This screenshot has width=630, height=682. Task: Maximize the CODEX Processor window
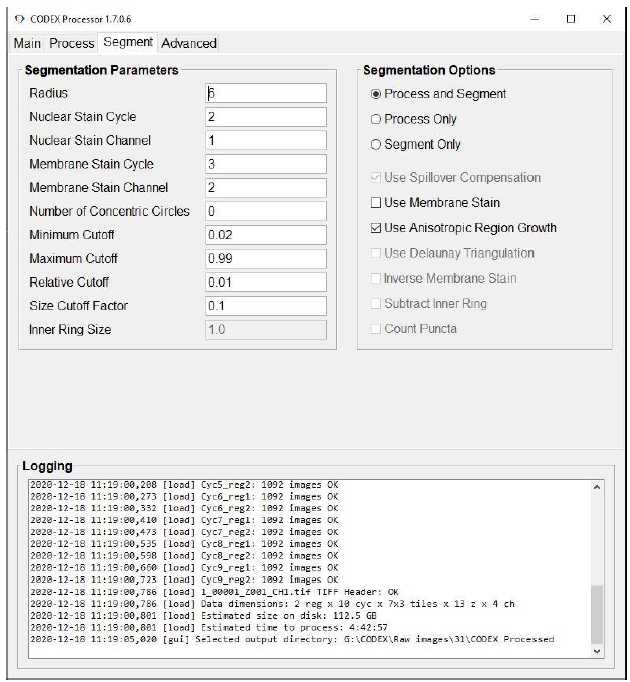[571, 19]
